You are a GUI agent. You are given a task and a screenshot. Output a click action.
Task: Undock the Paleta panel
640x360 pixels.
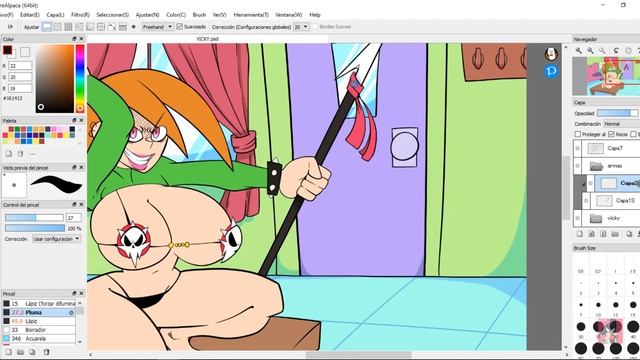74,120
